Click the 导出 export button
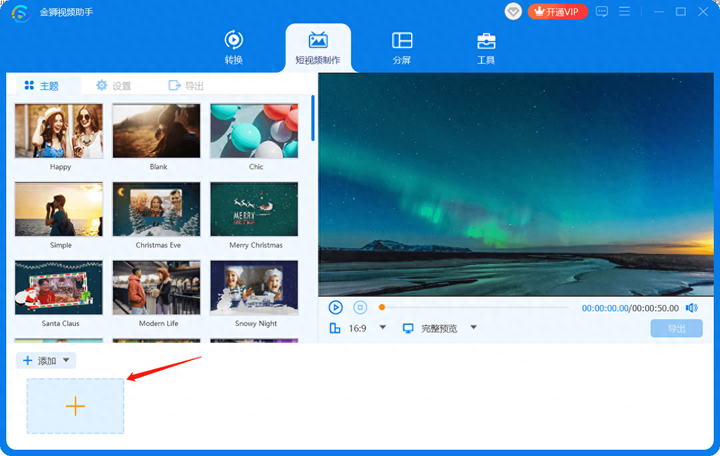This screenshot has width=720, height=456. tap(676, 328)
